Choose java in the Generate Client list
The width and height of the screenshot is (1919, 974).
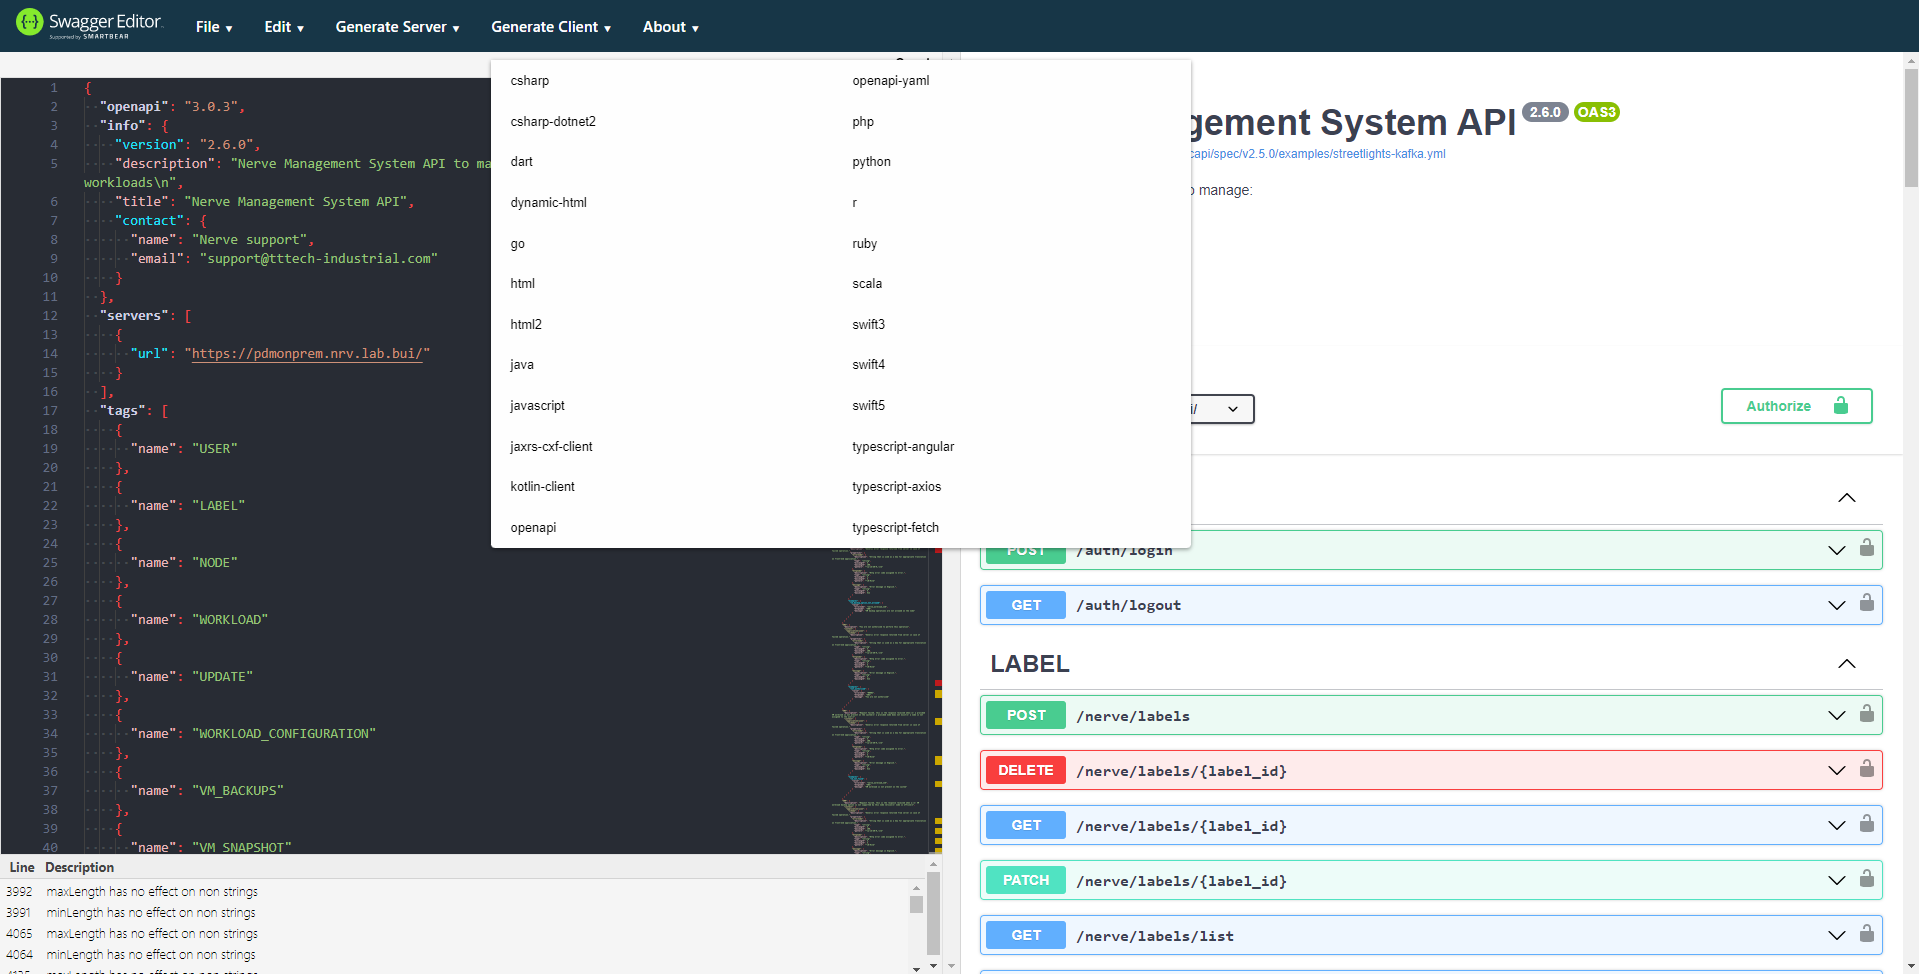point(521,364)
